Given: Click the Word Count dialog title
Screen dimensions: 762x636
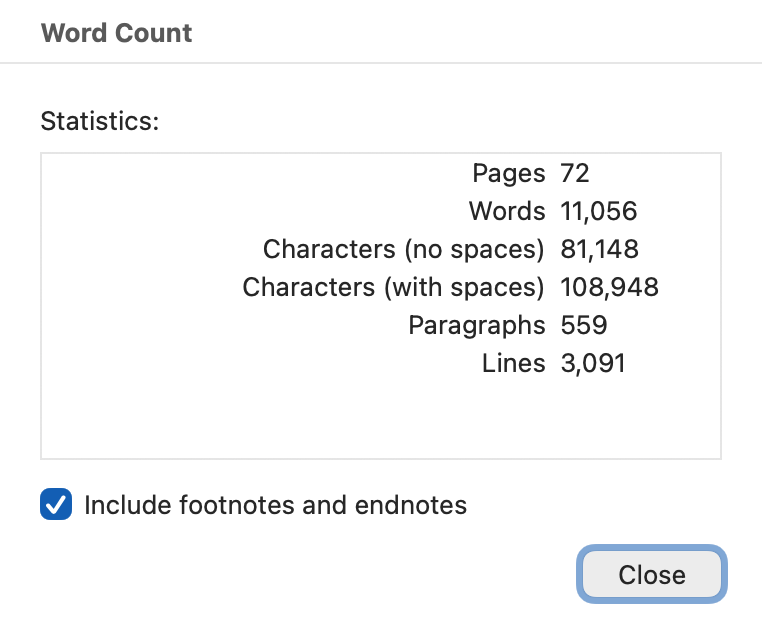Looking at the screenshot, I should [116, 33].
